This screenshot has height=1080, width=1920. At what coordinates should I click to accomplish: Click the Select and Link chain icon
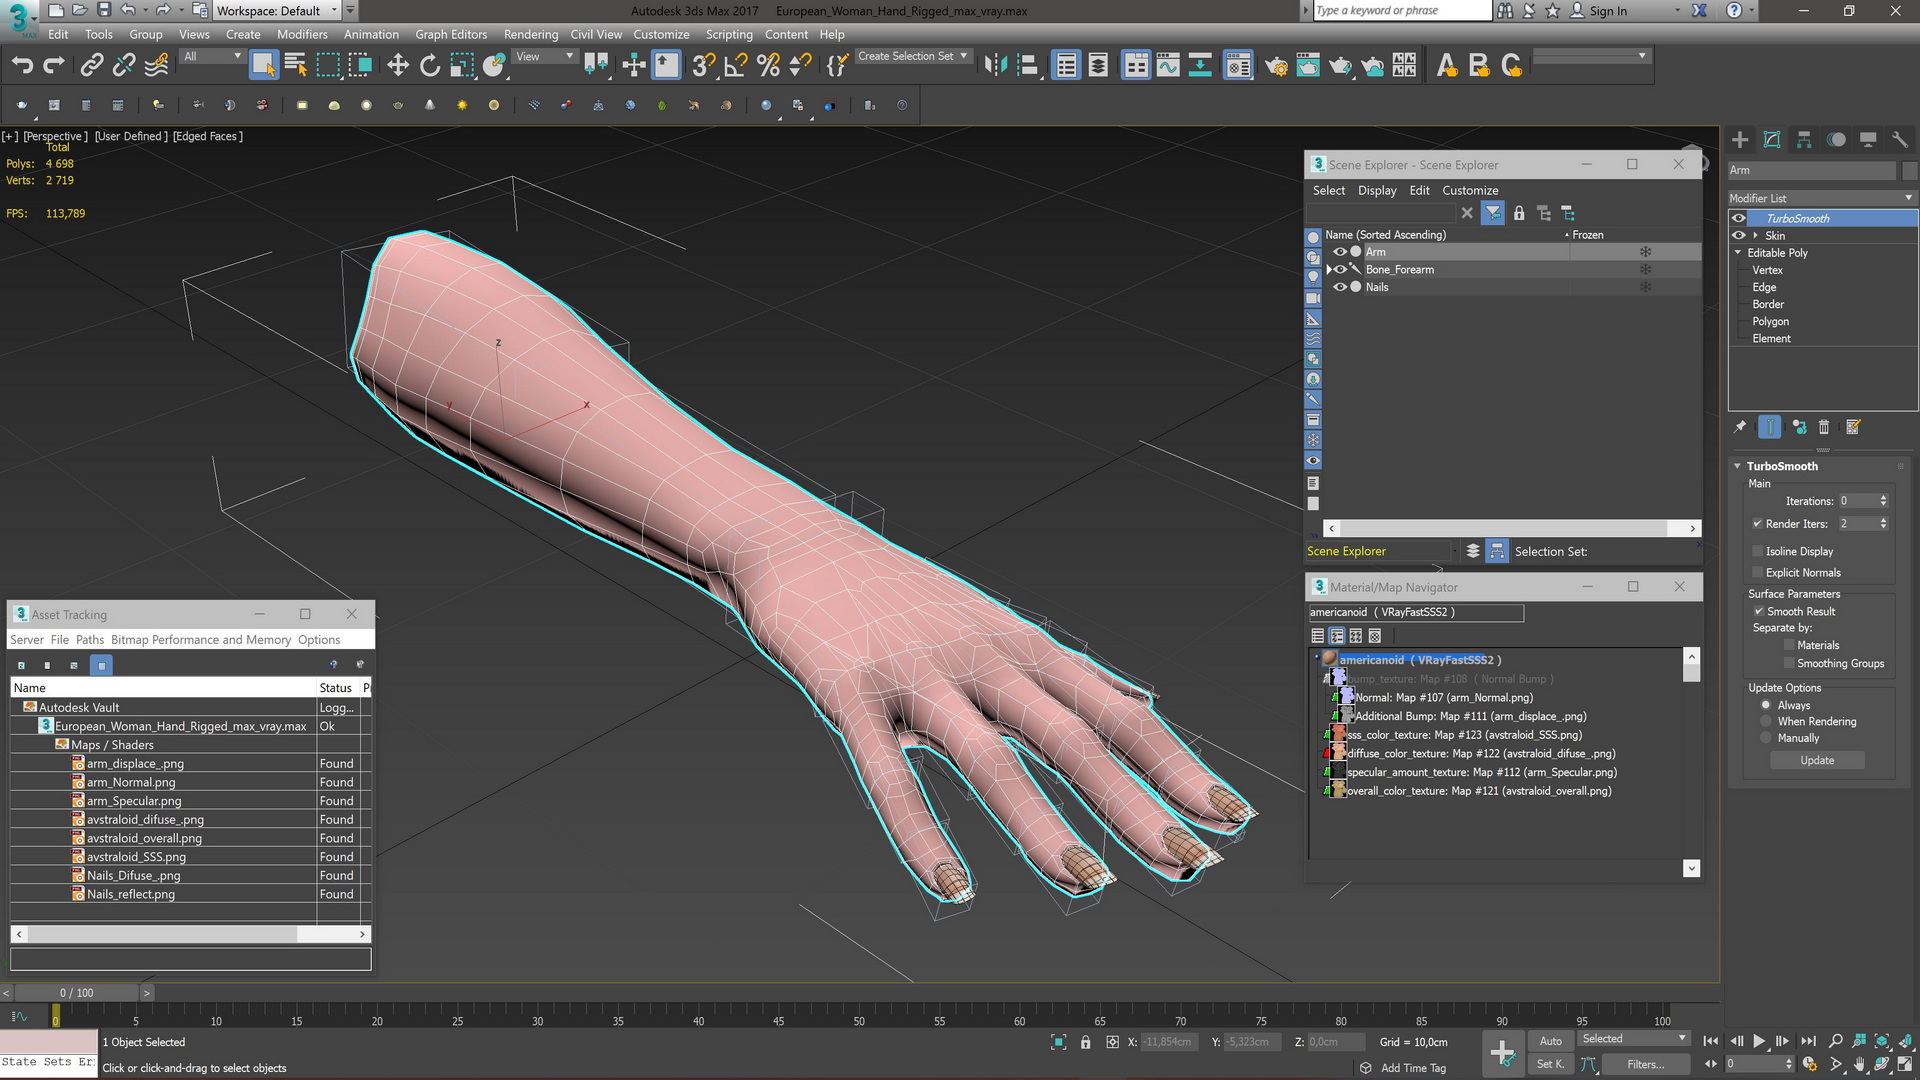(x=92, y=65)
